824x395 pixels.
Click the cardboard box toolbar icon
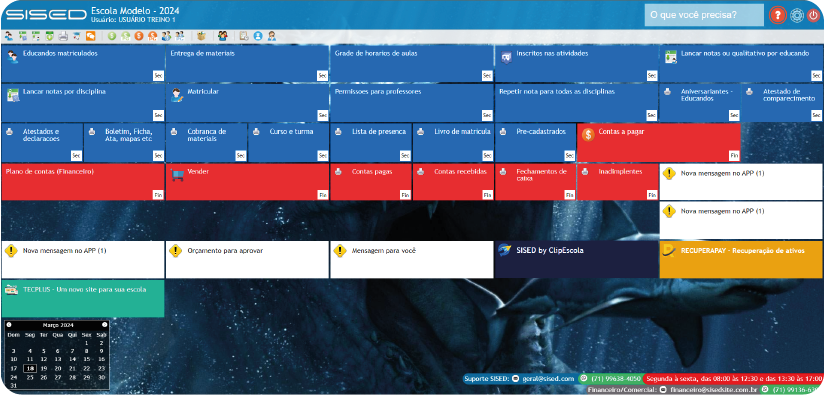click(x=201, y=36)
